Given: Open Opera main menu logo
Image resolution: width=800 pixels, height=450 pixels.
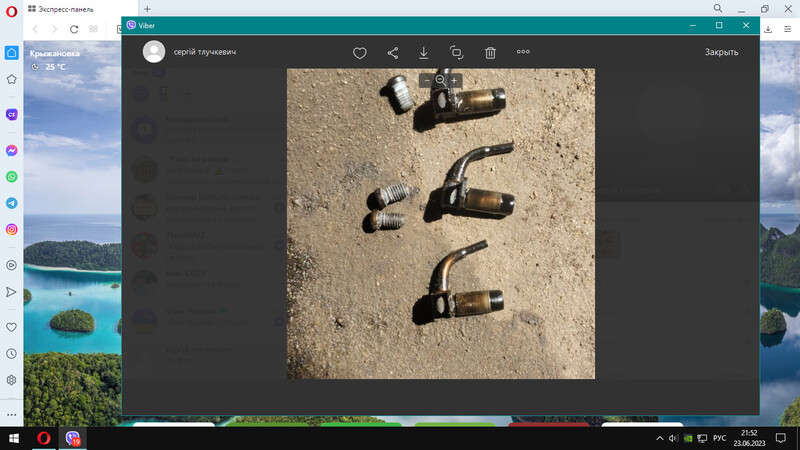Looking at the screenshot, I should pos(11,11).
